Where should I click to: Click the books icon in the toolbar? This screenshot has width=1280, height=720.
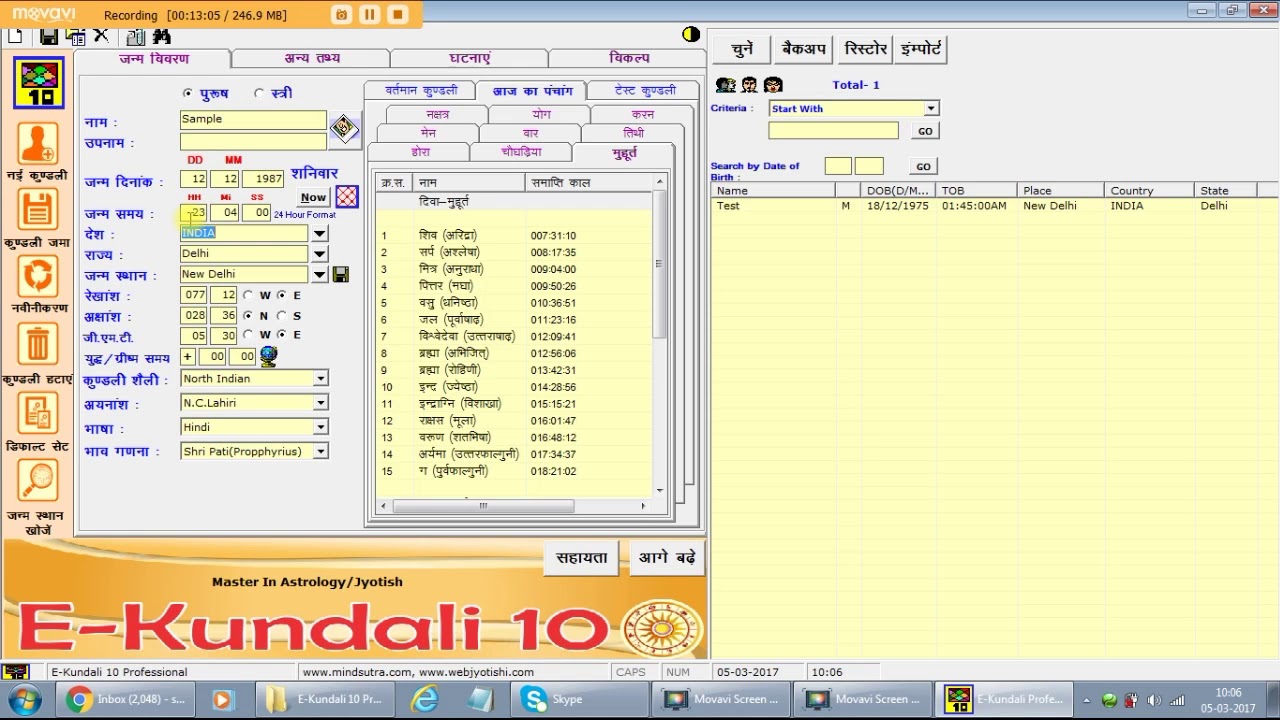coord(136,36)
